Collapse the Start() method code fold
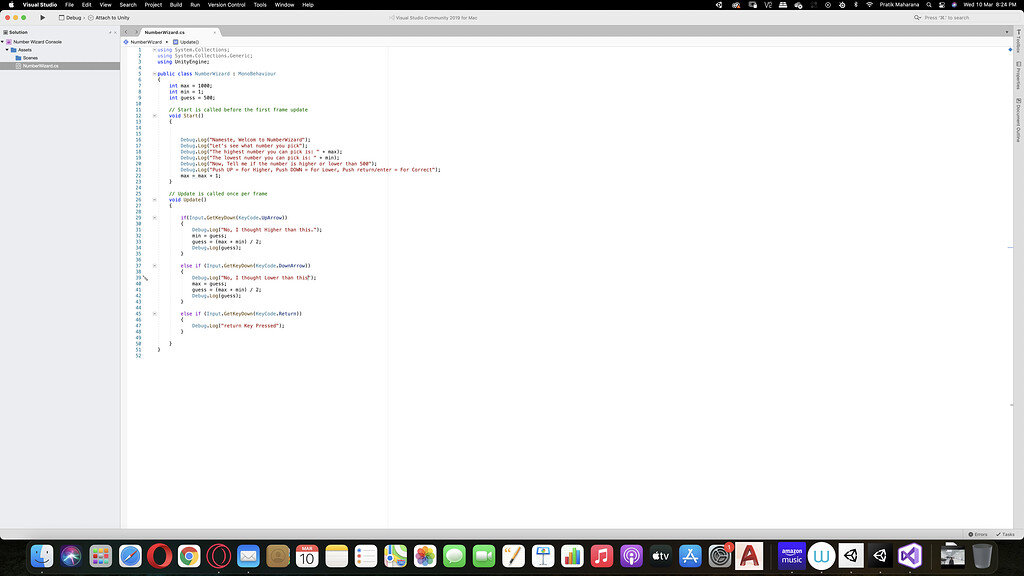This screenshot has width=1024, height=576. click(154, 116)
